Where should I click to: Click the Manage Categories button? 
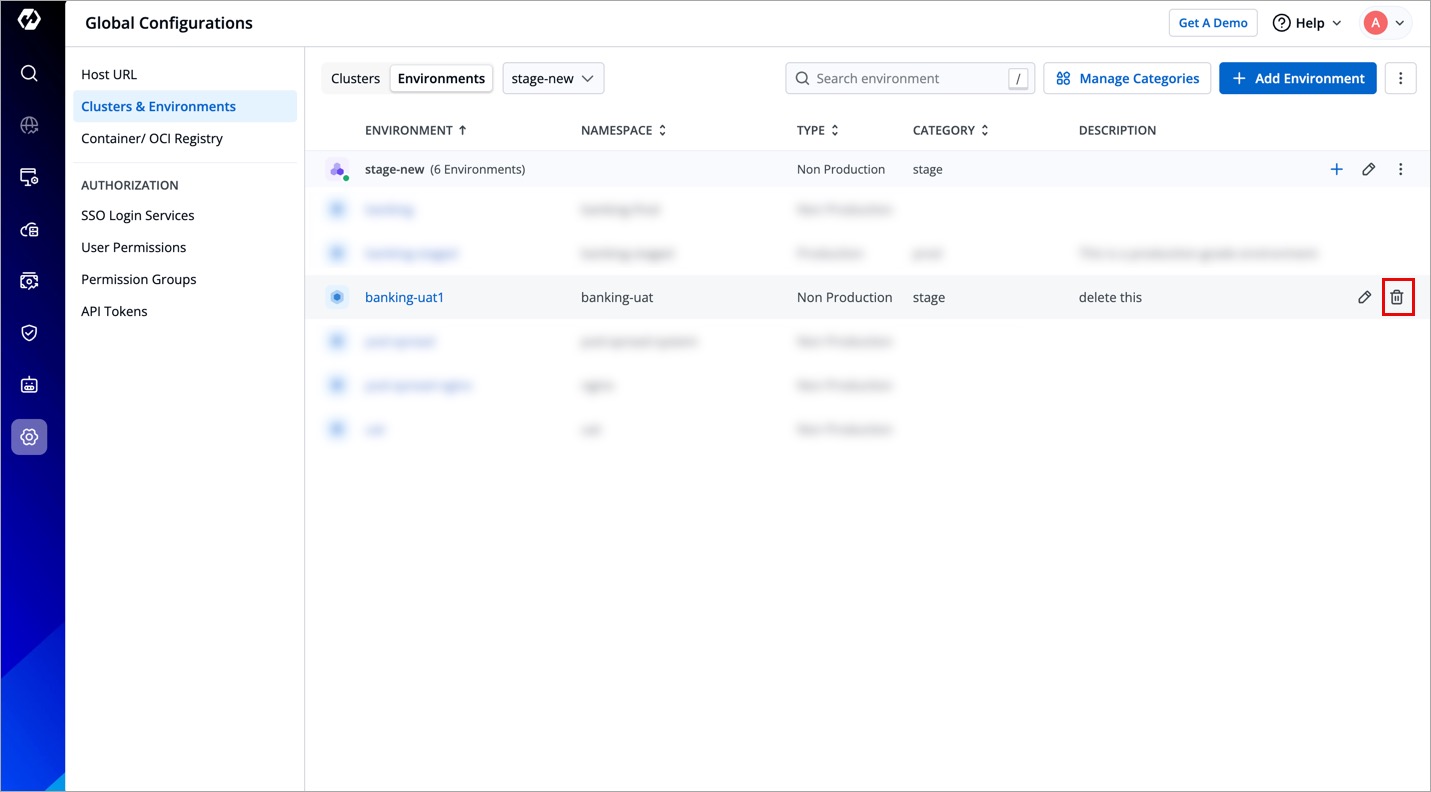1127,78
